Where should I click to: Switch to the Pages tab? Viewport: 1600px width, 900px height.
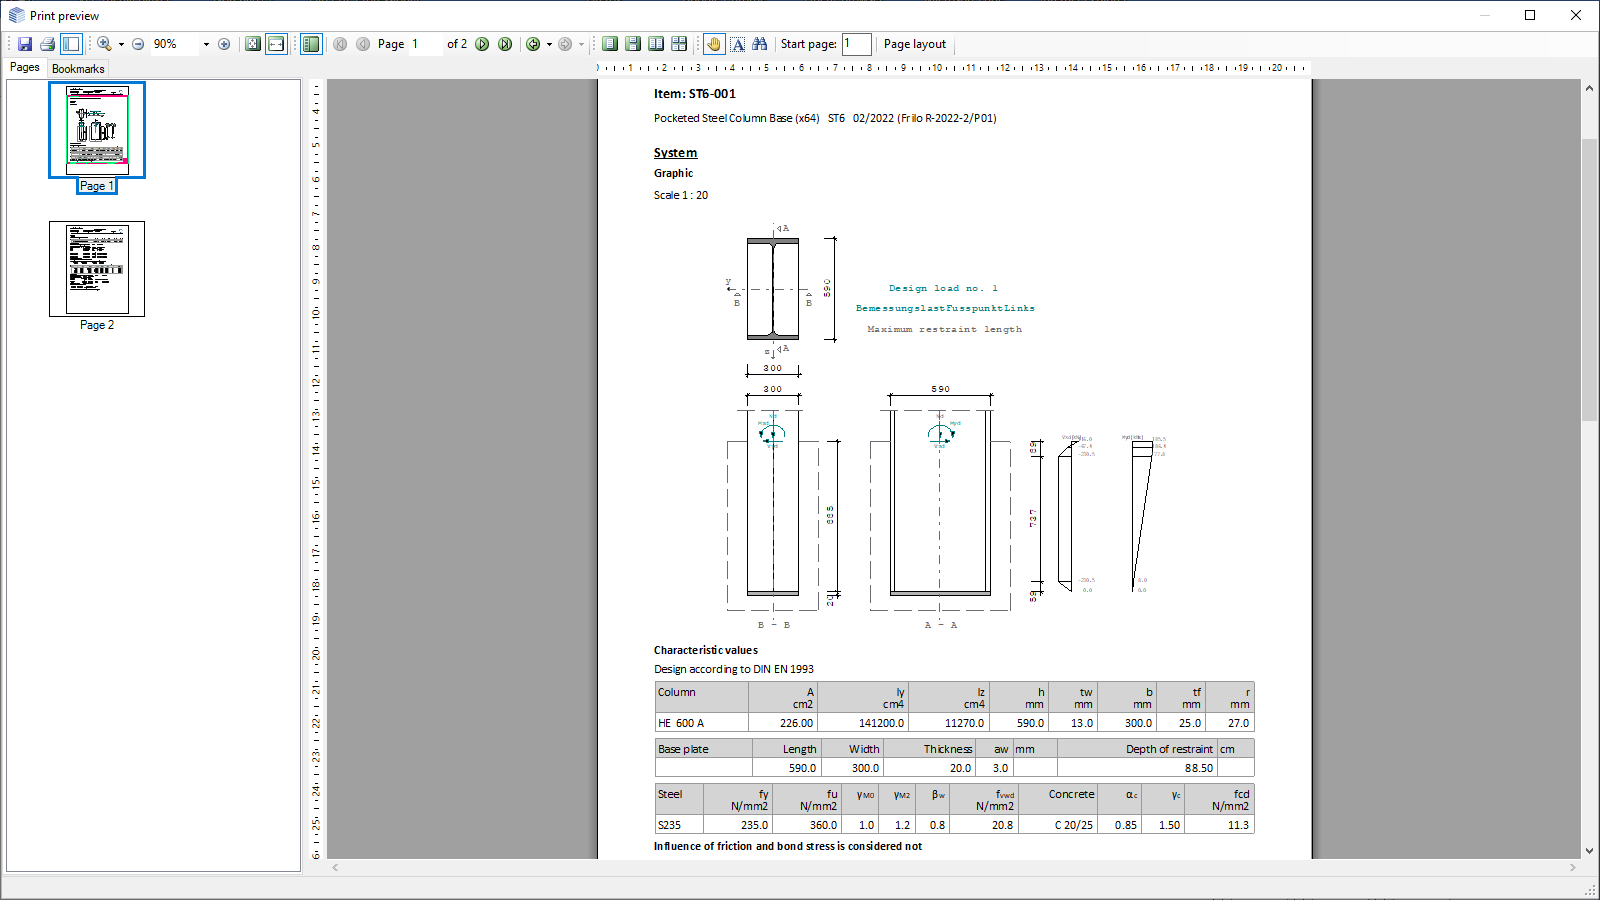pyautogui.click(x=25, y=67)
